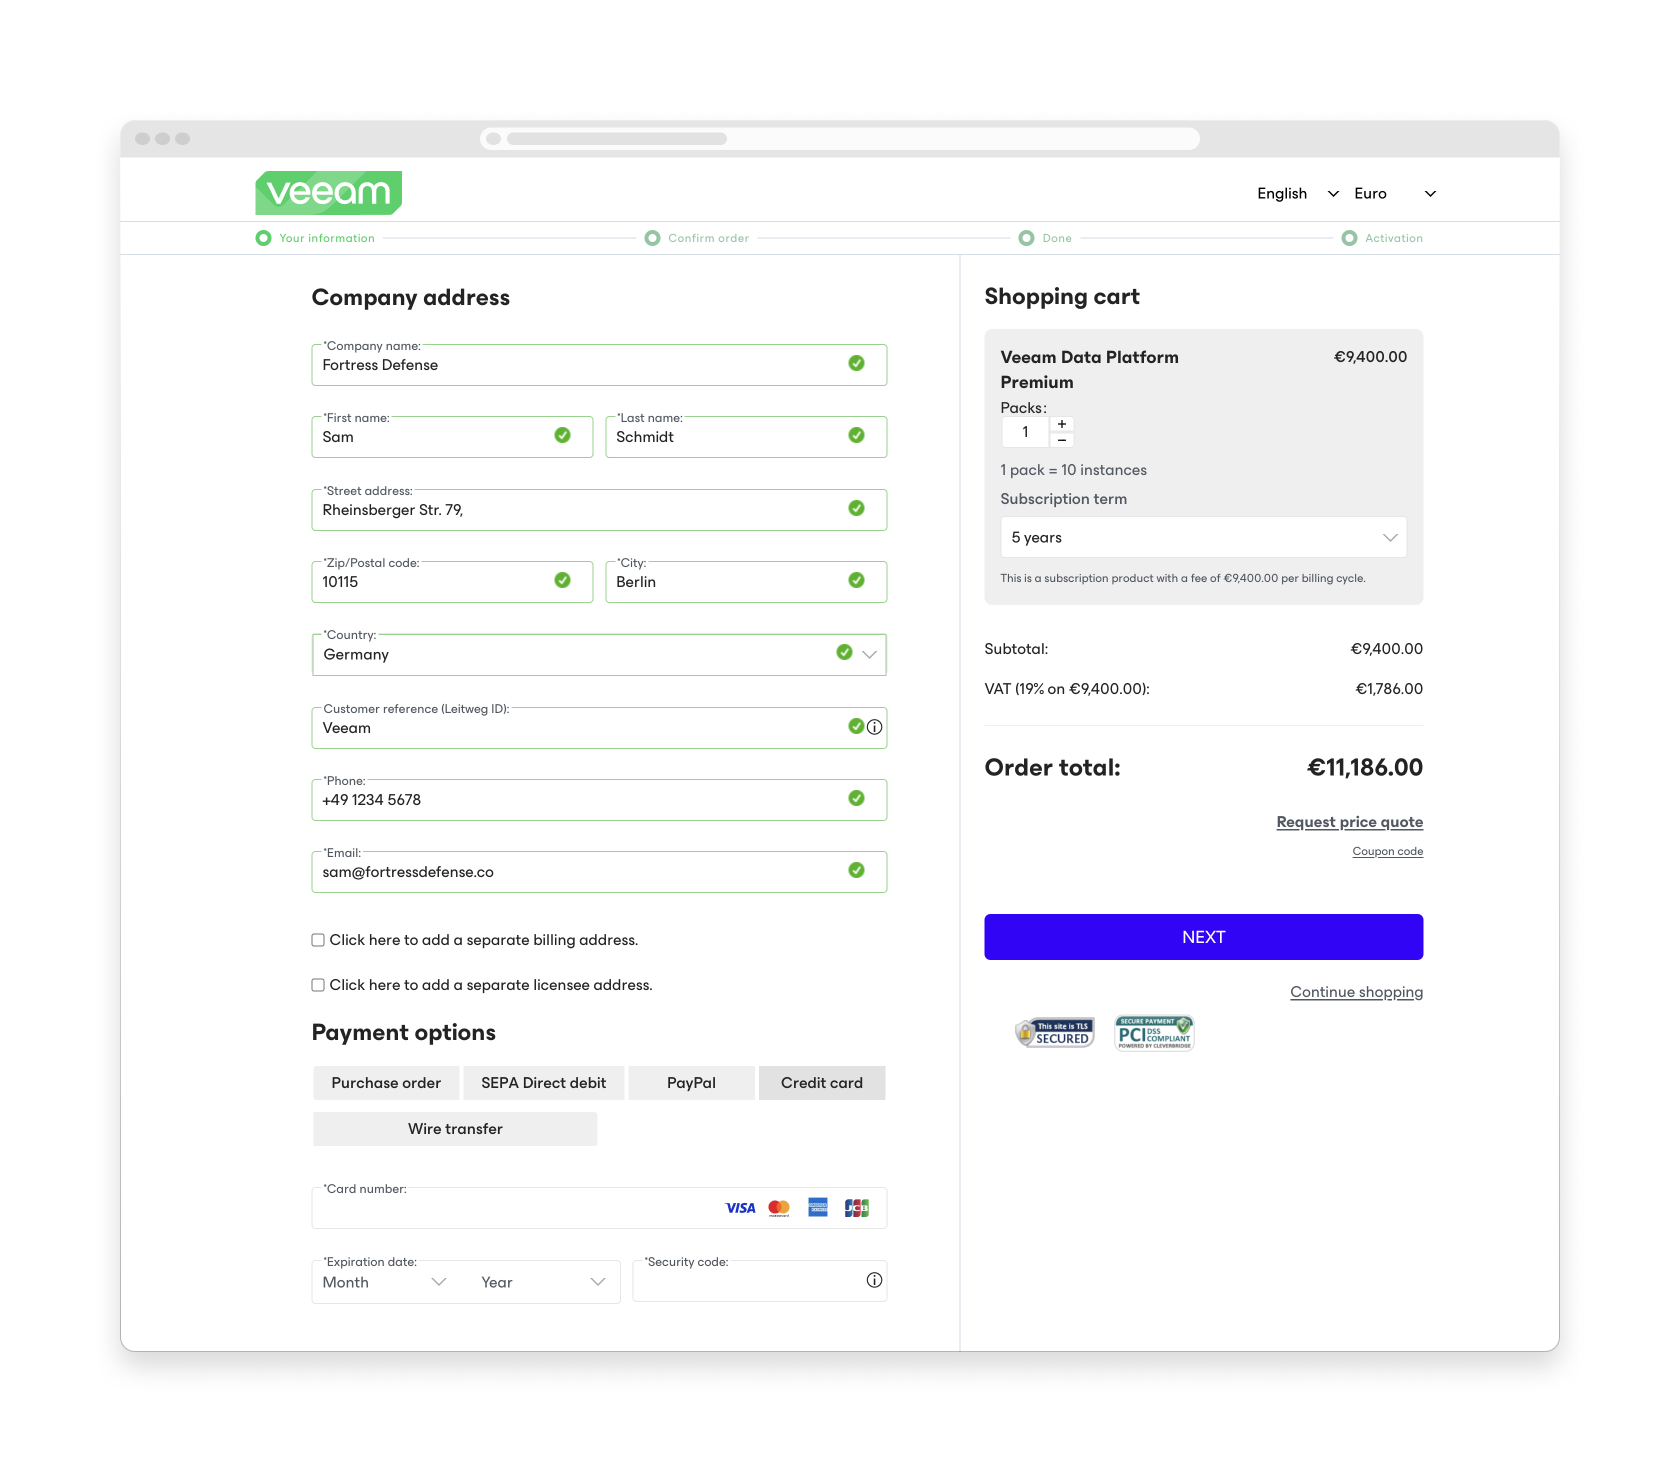Click the TLS Secured badge
1680x1472 pixels.
pyautogui.click(x=1055, y=1033)
